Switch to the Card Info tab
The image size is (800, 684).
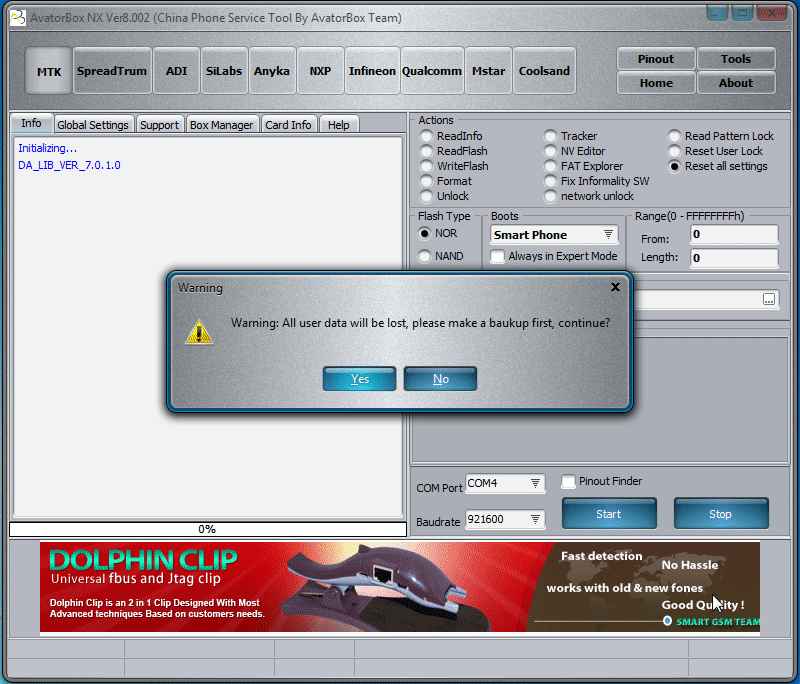[288, 125]
